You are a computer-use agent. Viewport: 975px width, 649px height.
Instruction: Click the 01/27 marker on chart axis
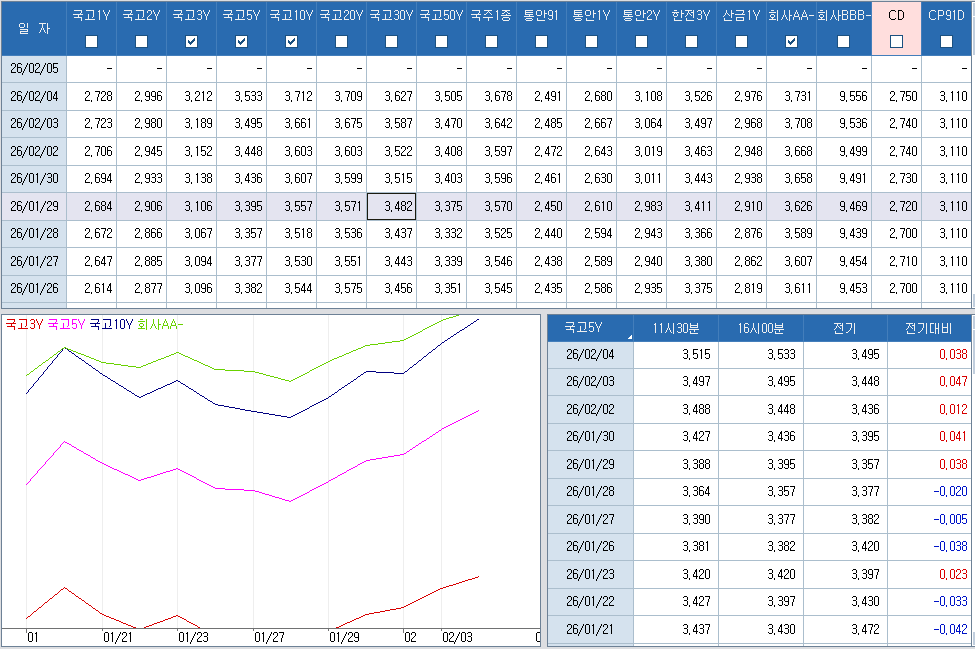pos(270,637)
